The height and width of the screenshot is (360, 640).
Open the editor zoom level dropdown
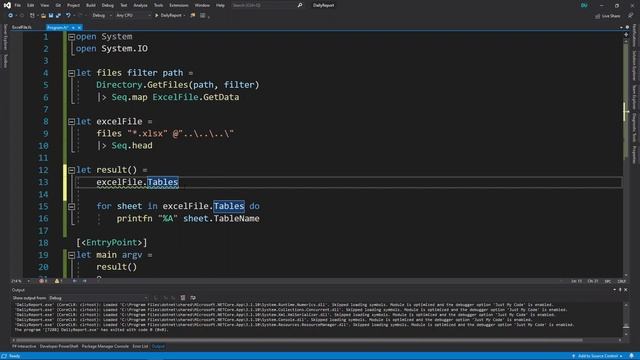[20, 281]
